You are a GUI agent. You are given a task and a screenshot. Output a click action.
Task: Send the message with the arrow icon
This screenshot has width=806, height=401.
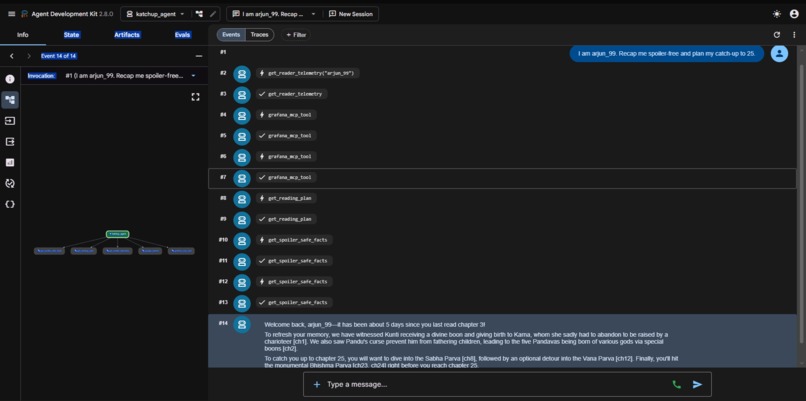(x=697, y=385)
